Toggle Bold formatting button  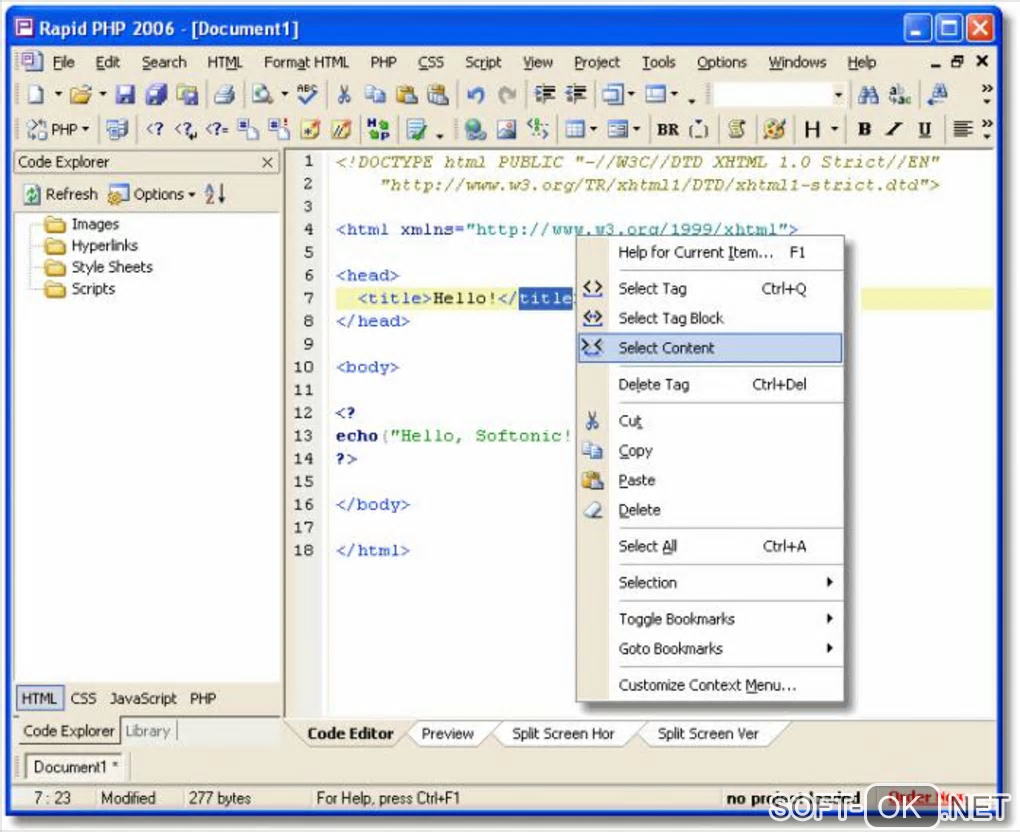(864, 129)
